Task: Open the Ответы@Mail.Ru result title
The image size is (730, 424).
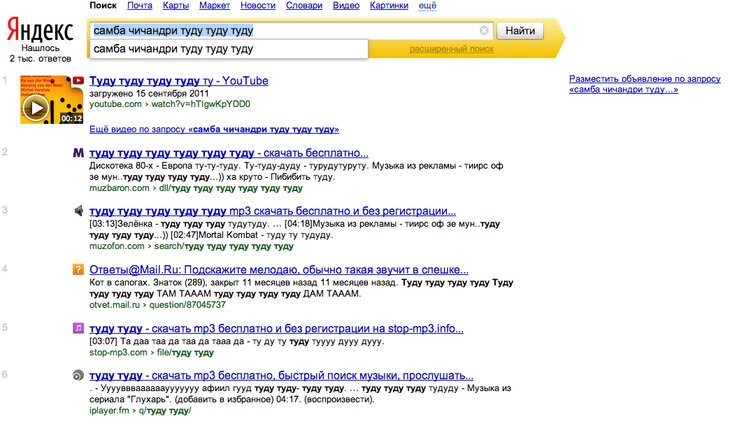Action: tap(279, 269)
